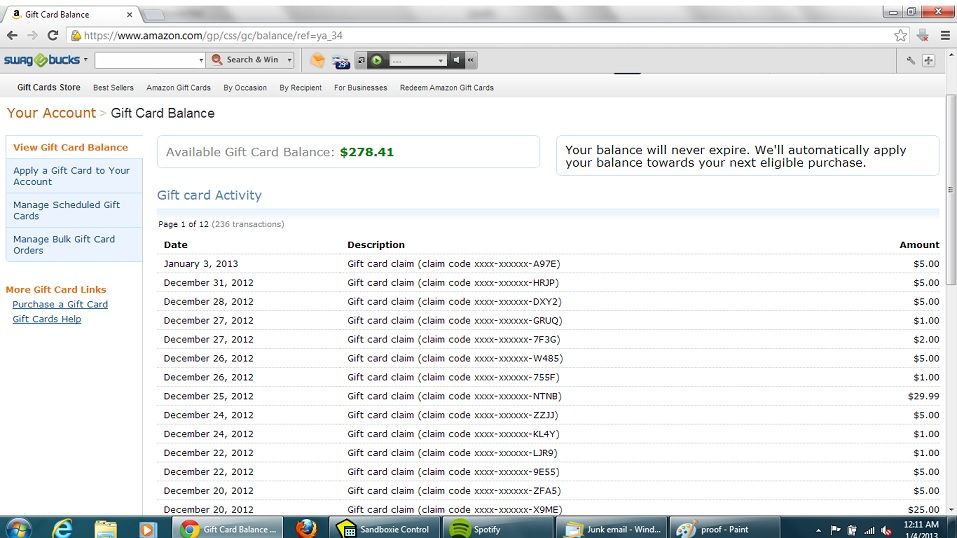Open the toolbar wrench options icon

tap(911, 60)
